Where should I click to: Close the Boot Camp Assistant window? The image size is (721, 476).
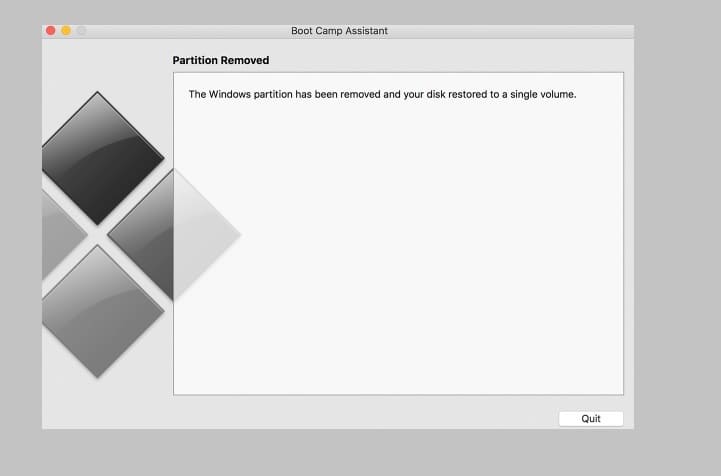tap(51, 31)
